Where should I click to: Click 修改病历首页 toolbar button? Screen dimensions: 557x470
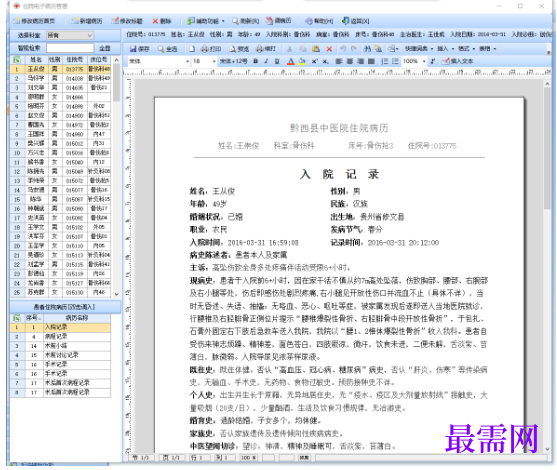[x=34, y=21]
